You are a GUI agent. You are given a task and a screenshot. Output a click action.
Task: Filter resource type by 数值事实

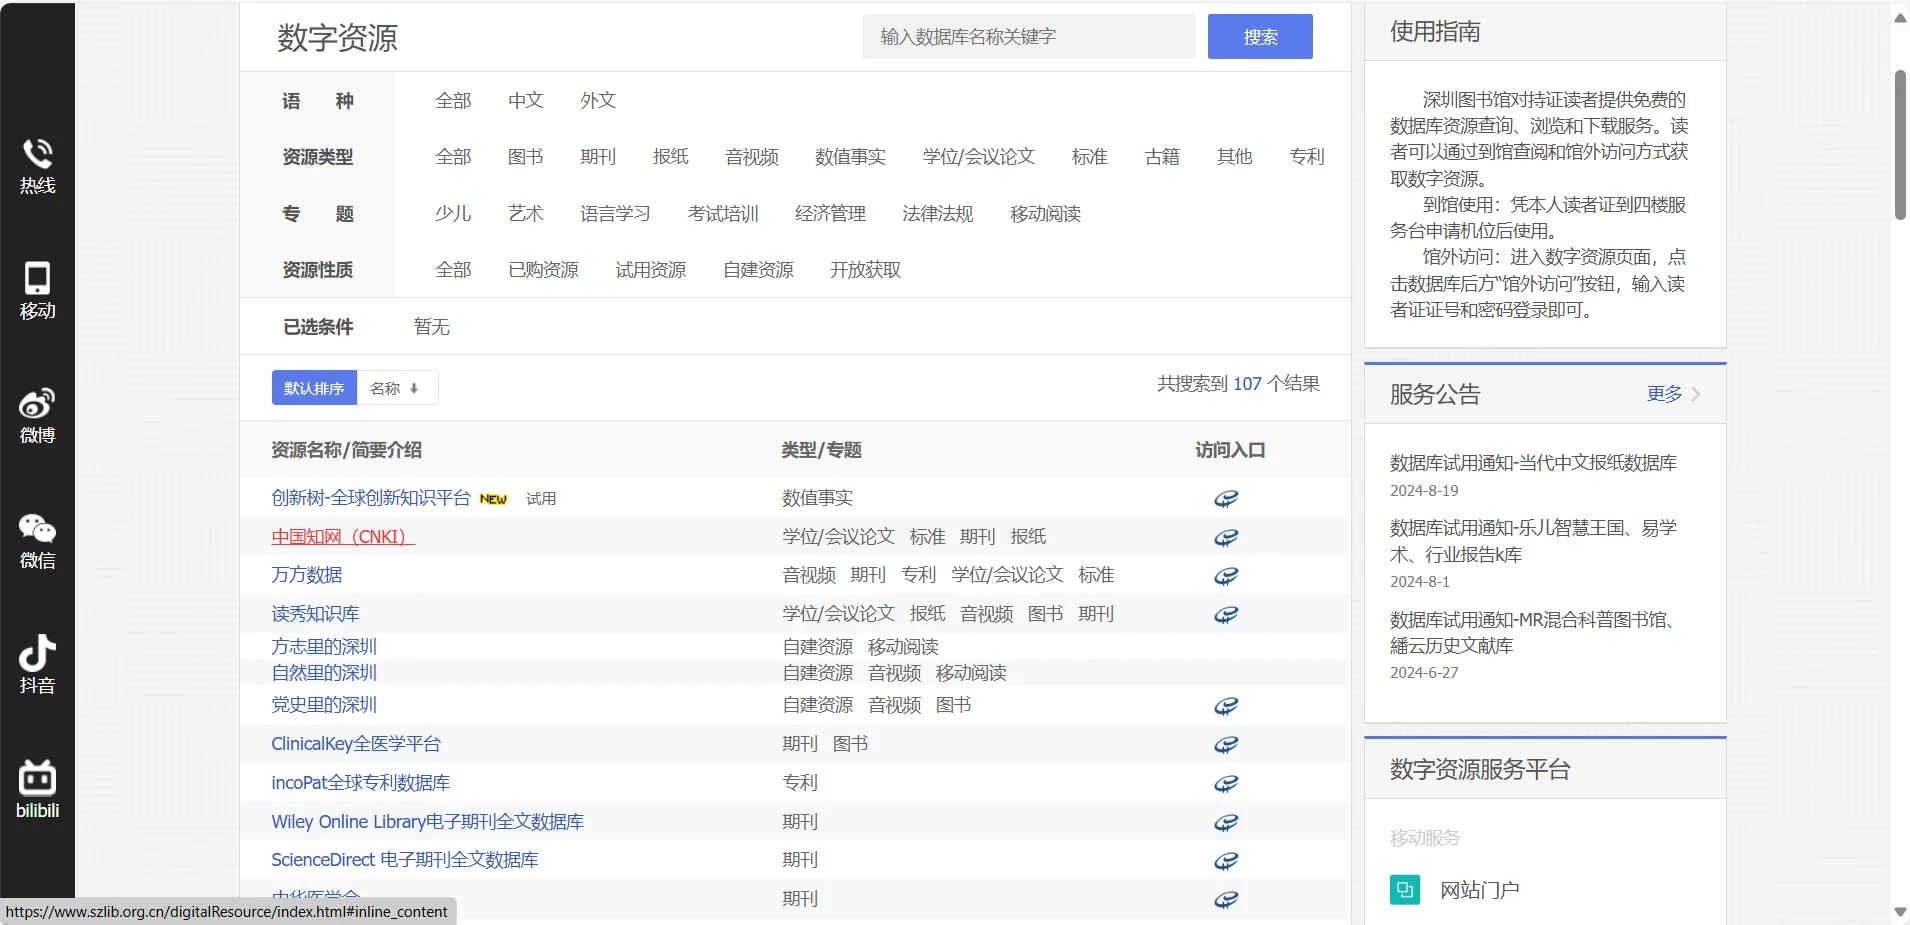[851, 156]
